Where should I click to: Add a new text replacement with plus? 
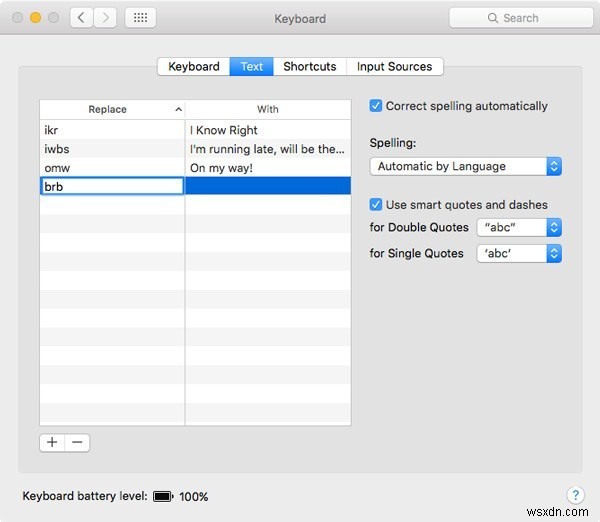(x=52, y=443)
